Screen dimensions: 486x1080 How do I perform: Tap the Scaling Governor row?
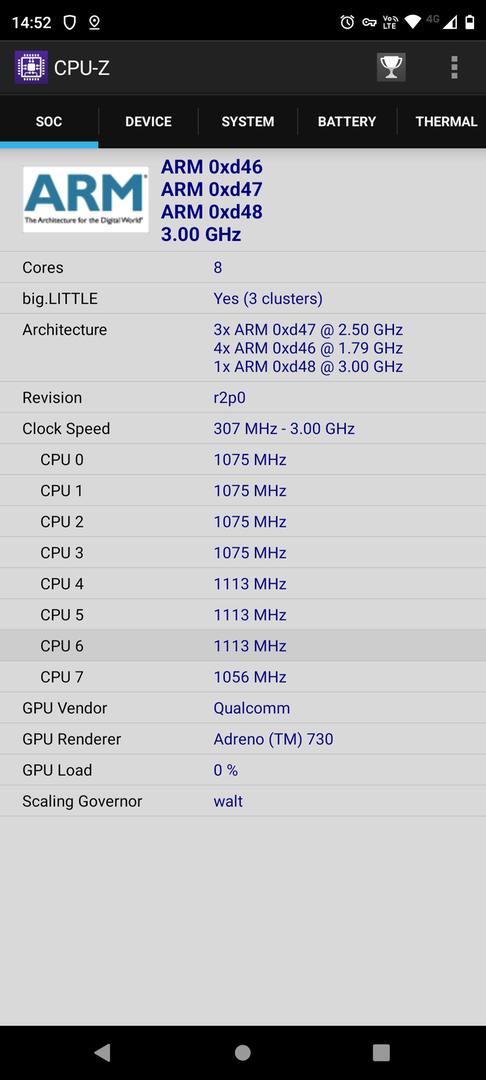click(243, 801)
